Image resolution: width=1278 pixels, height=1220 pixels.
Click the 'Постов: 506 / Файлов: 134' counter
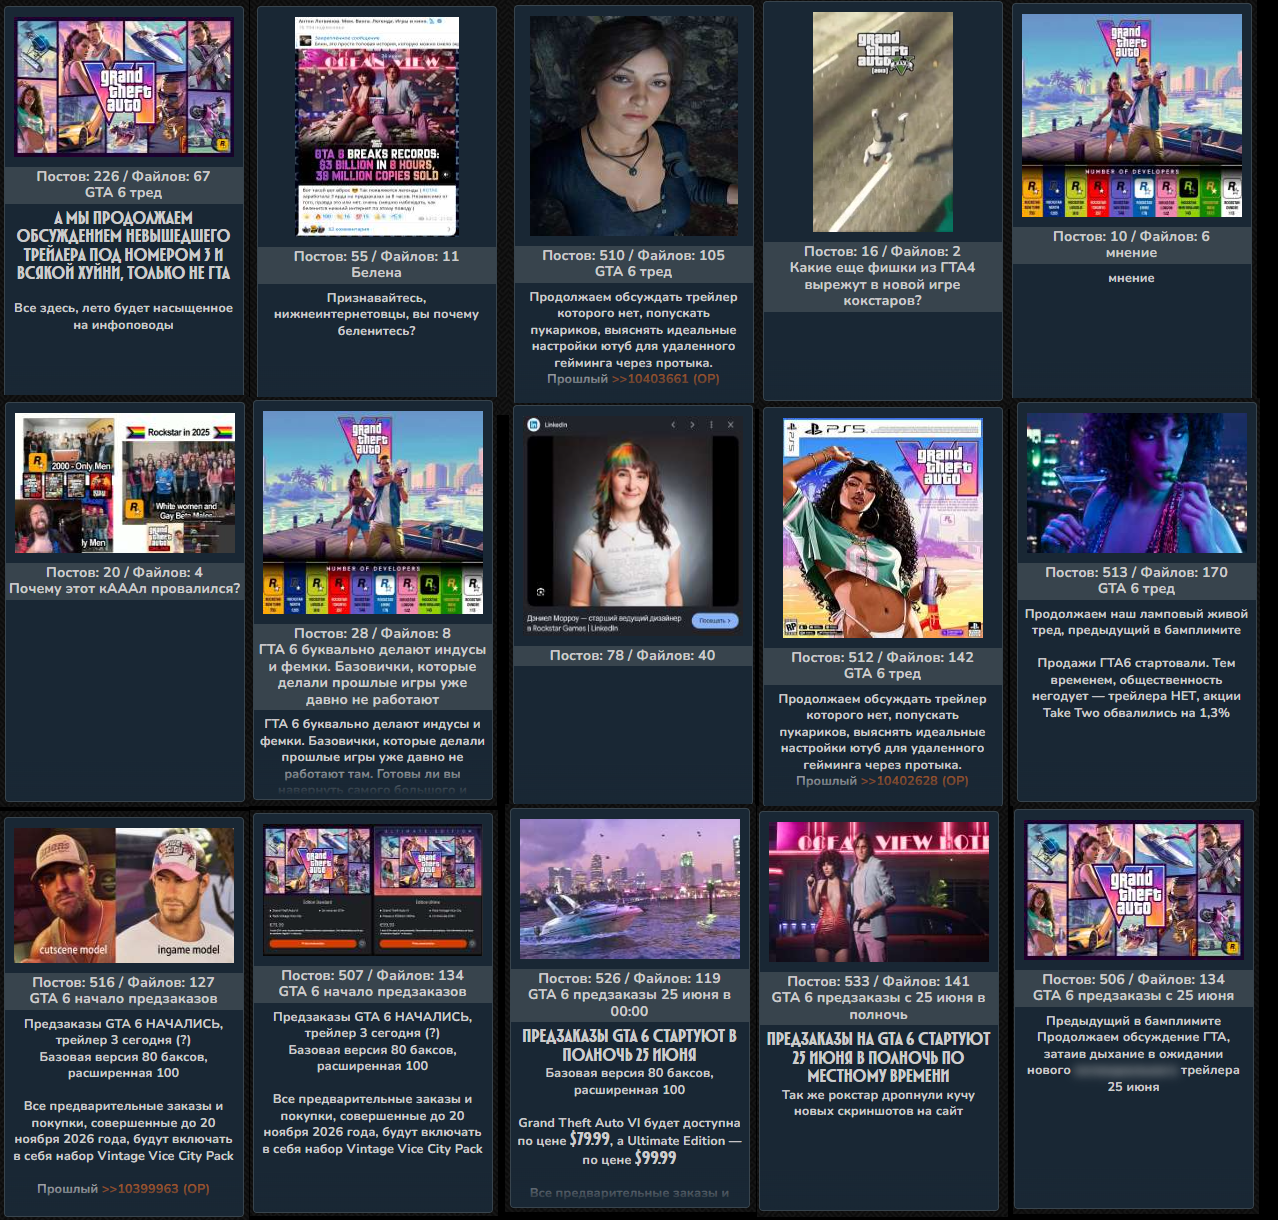[x=1134, y=979]
